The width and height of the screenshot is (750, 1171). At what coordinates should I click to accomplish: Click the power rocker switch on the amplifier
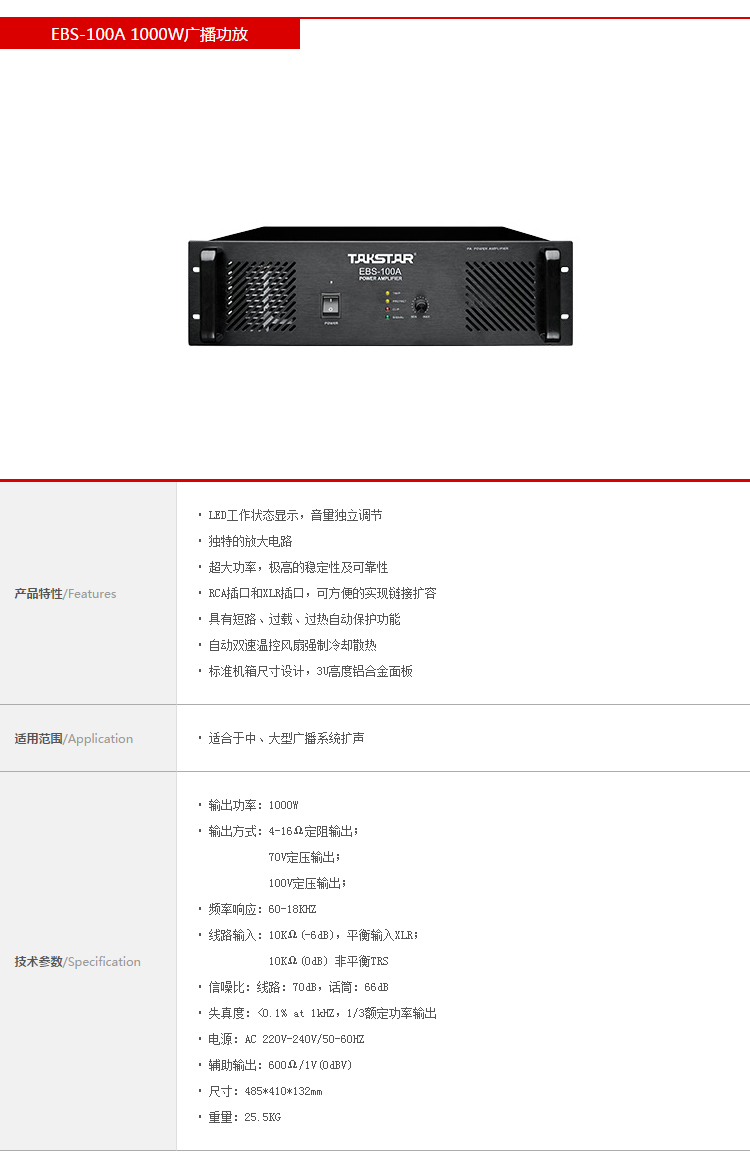pyautogui.click(x=330, y=305)
